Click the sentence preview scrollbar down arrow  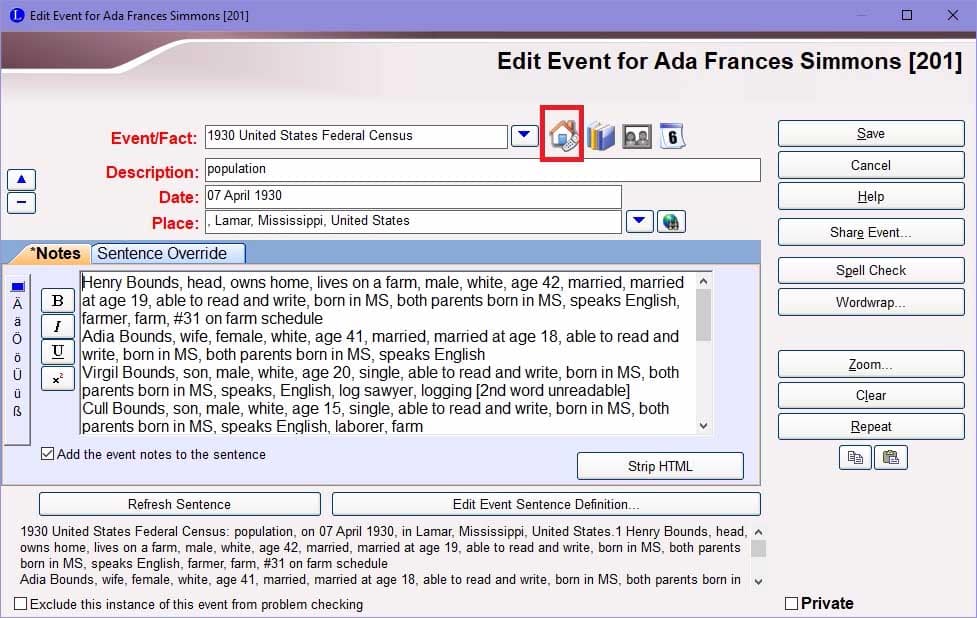coord(758,581)
